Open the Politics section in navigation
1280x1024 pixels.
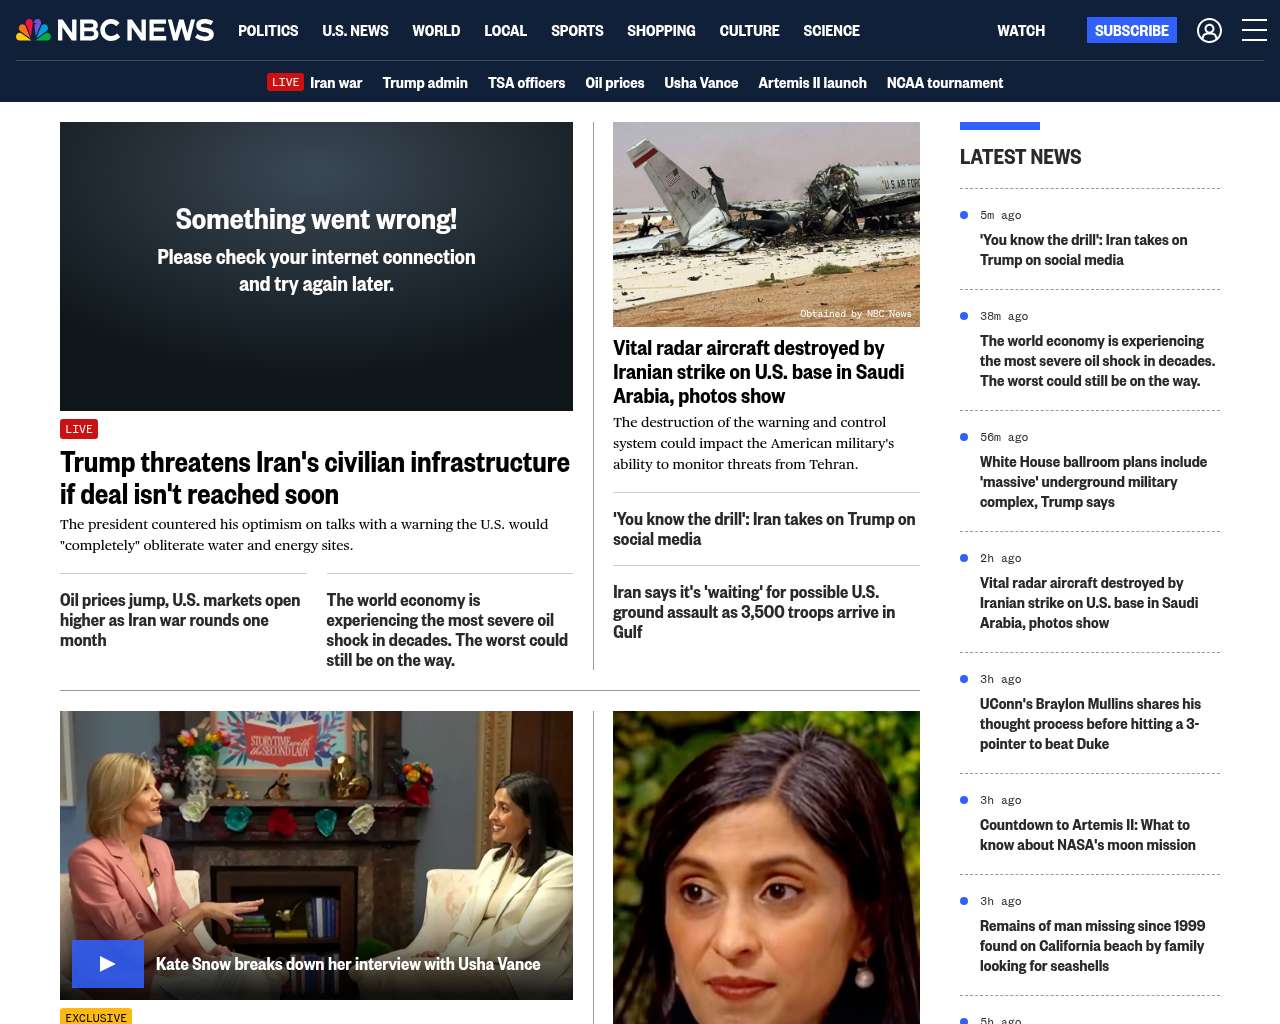click(x=268, y=31)
